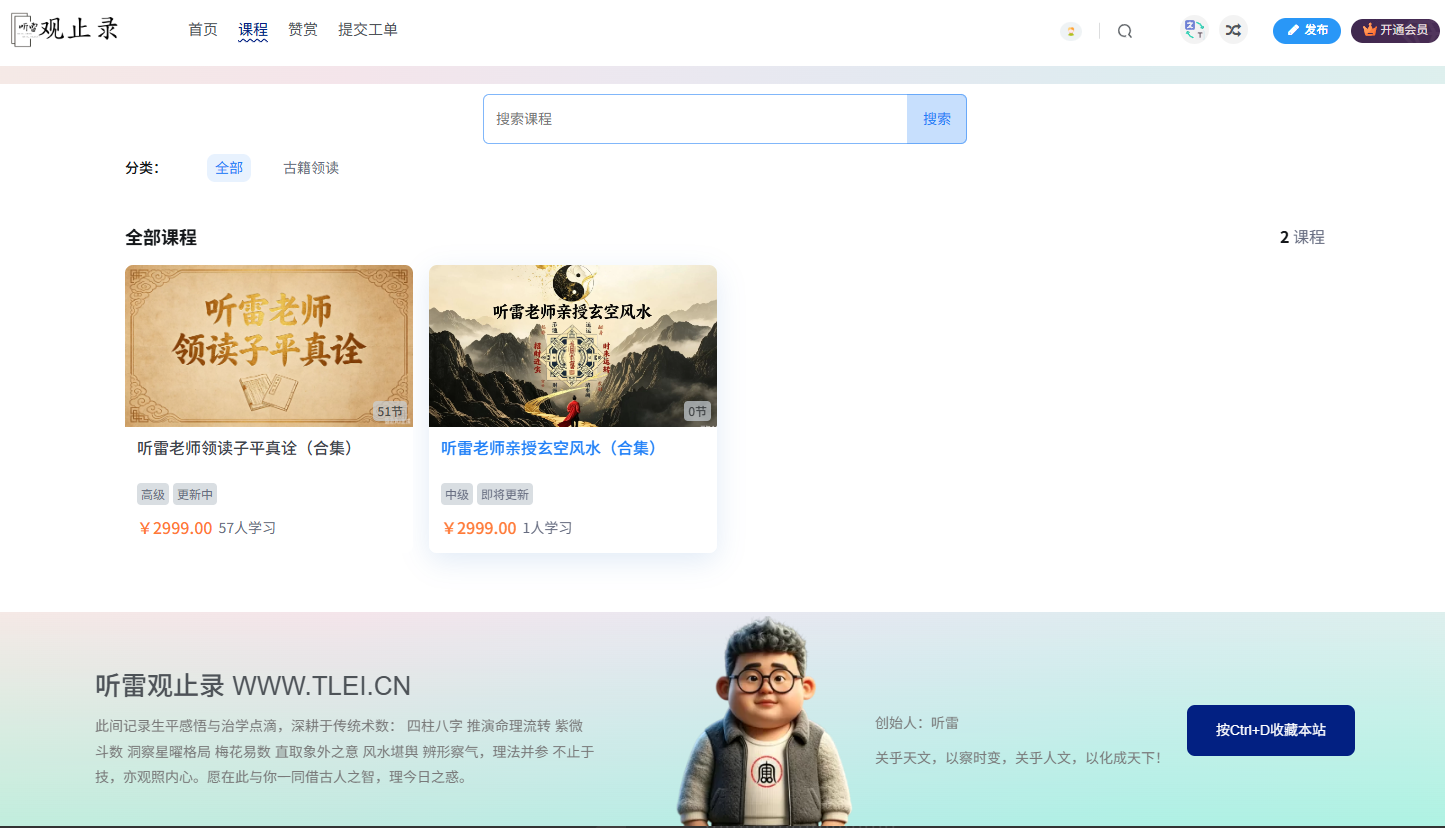1445x828 pixels.
Task: Open the 提交工单 nav item
Action: (x=368, y=30)
